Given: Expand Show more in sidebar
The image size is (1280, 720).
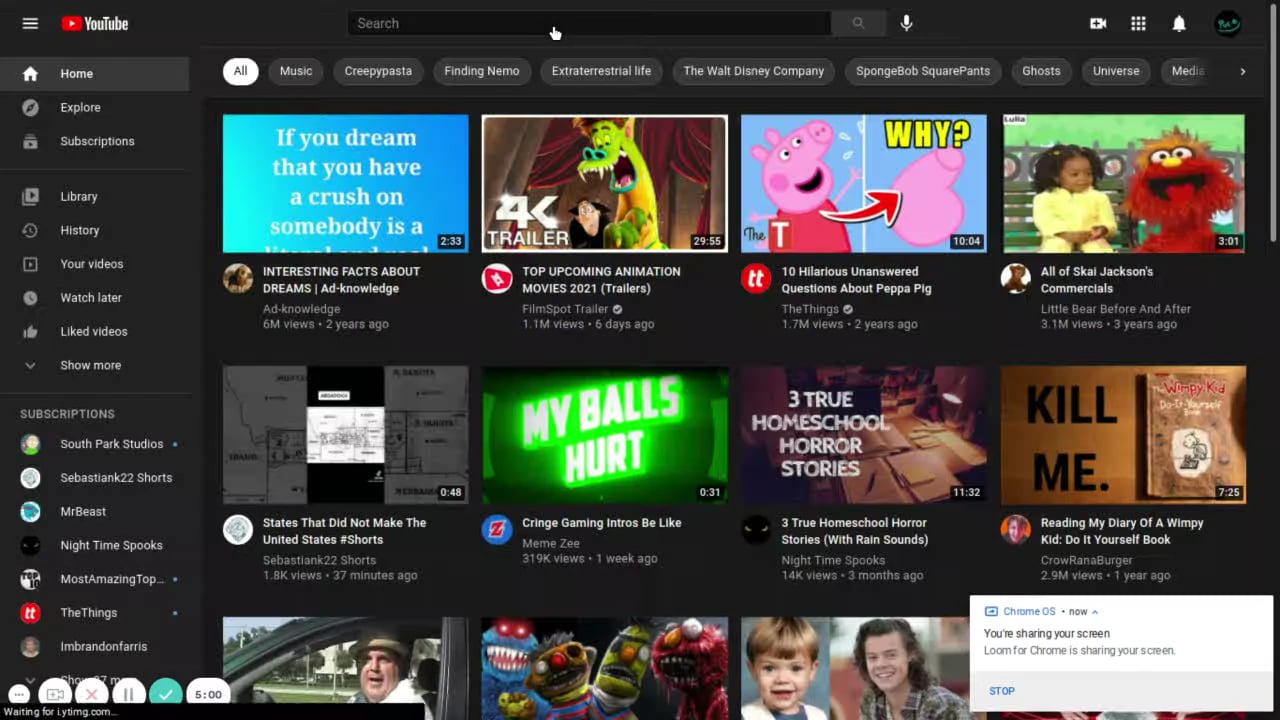Looking at the screenshot, I should point(94,365).
